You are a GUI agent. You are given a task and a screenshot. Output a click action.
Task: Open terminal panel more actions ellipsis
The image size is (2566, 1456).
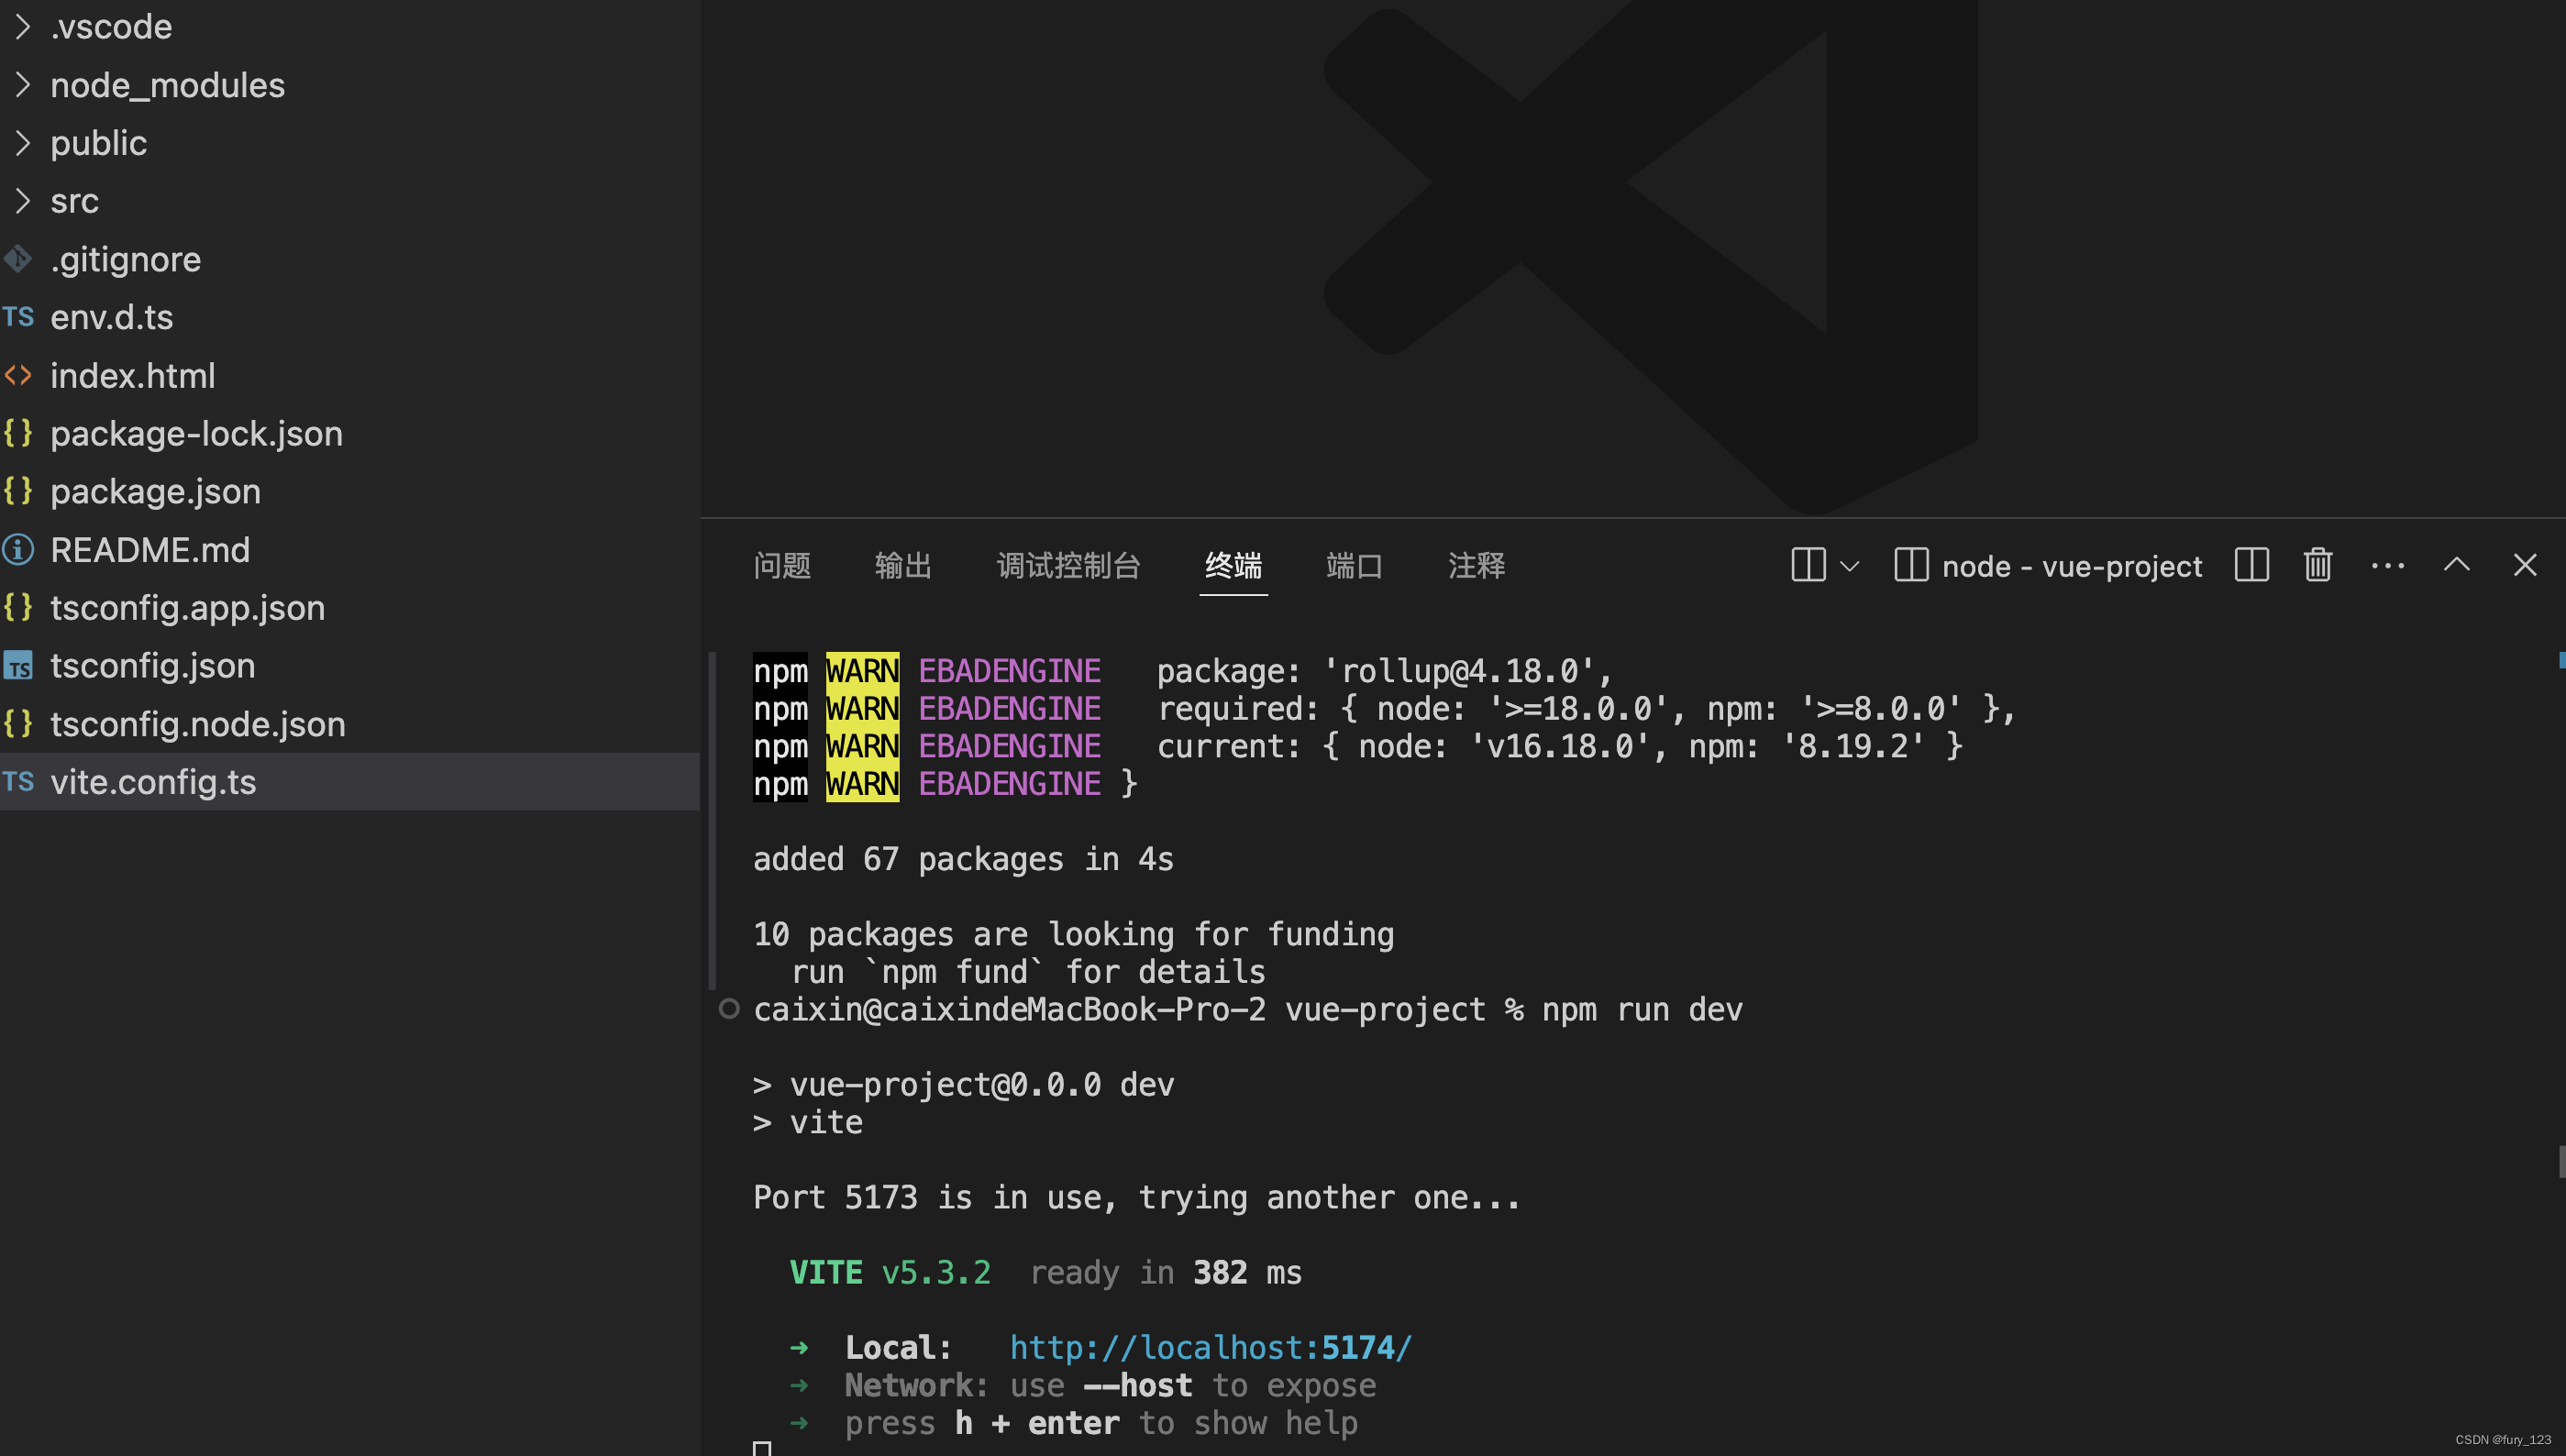pos(2387,565)
